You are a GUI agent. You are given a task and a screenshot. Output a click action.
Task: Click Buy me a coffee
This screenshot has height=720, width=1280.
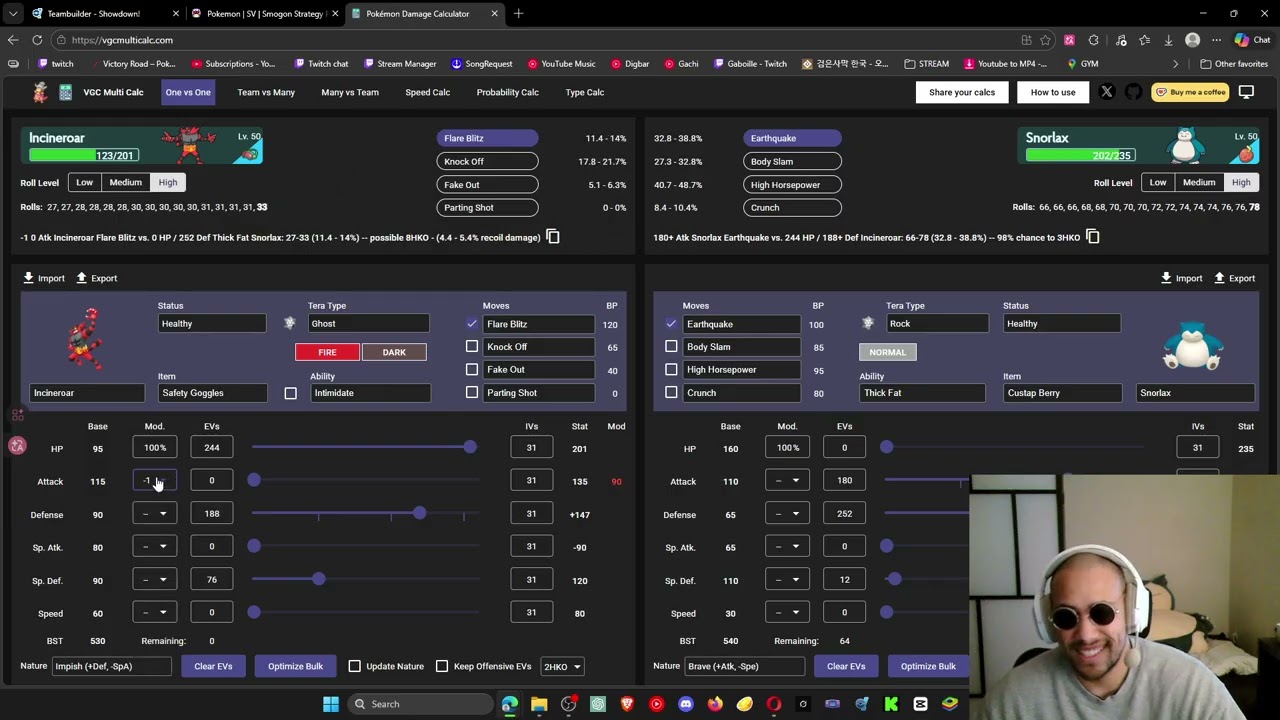pyautogui.click(x=1191, y=92)
